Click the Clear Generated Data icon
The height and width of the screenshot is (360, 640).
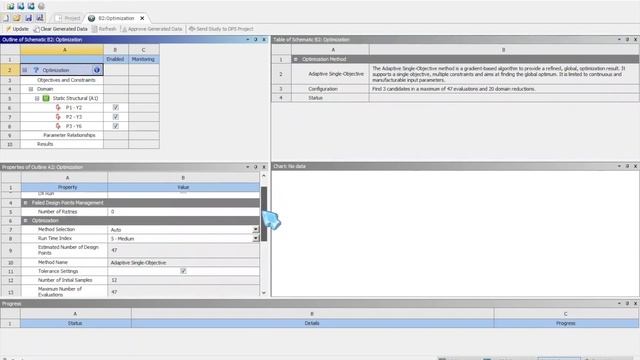tap(36, 29)
